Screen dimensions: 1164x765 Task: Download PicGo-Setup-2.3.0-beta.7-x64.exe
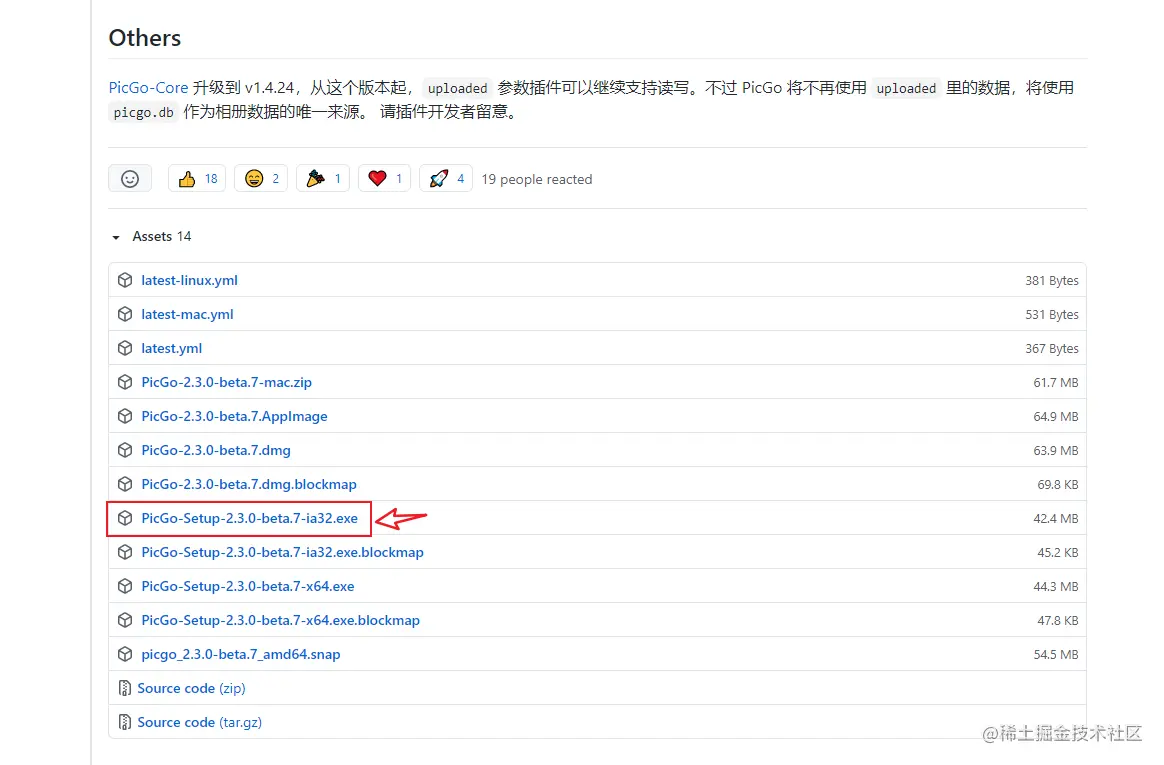coord(248,587)
